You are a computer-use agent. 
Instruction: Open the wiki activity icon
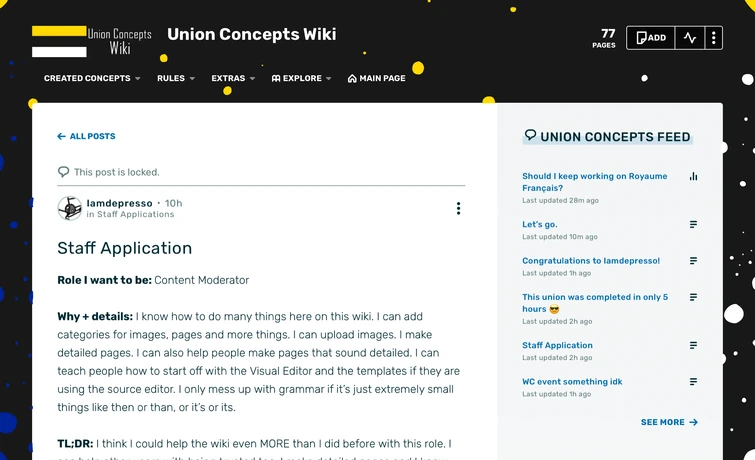[x=689, y=38]
